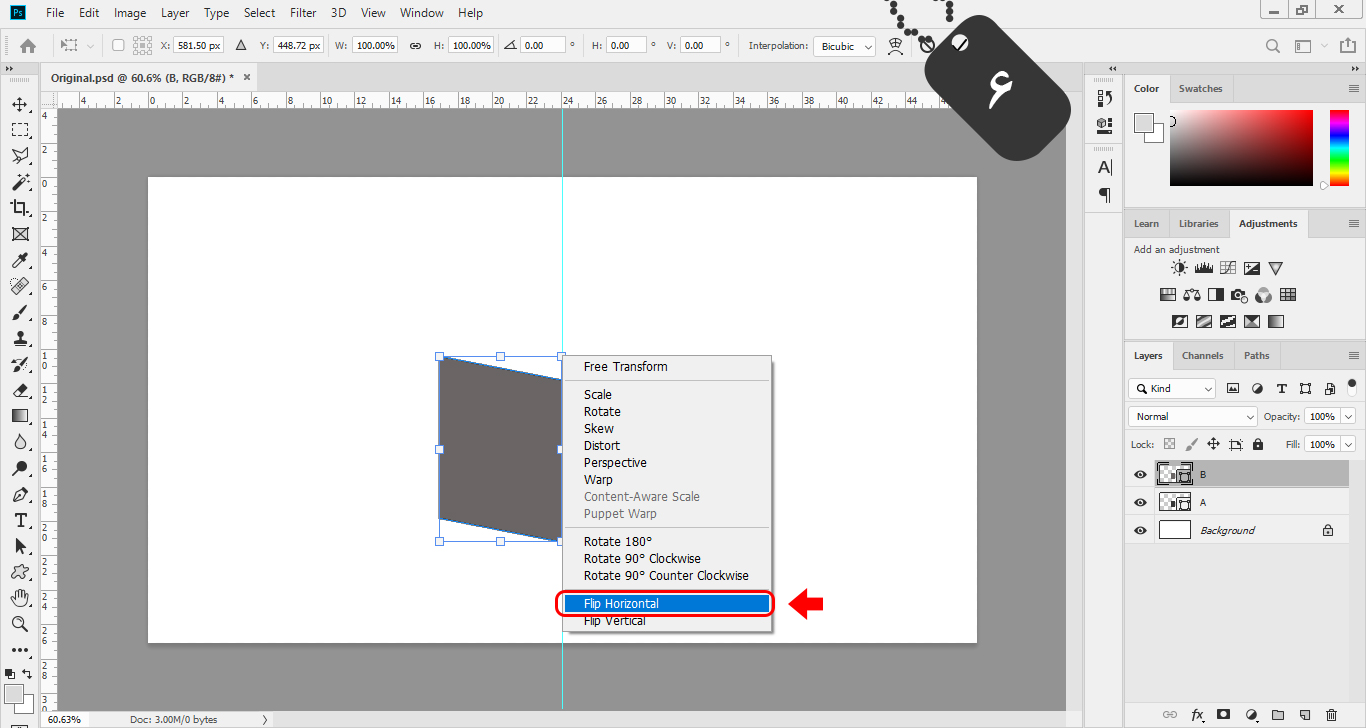This screenshot has width=1366, height=728.
Task: Click inside the color picker field
Action: tap(1241, 148)
